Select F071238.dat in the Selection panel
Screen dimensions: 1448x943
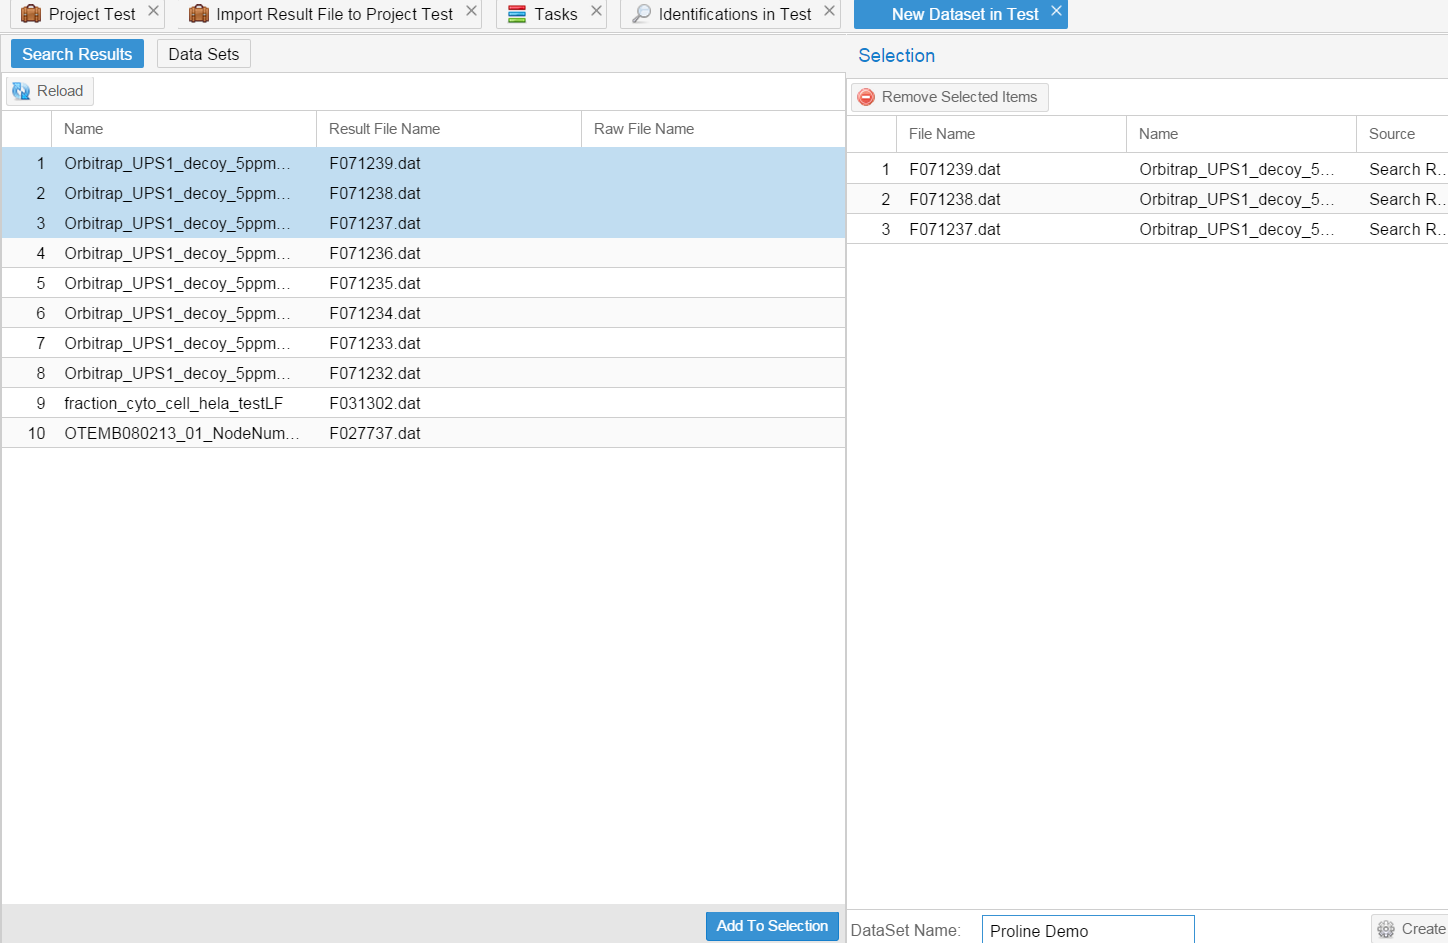955,199
